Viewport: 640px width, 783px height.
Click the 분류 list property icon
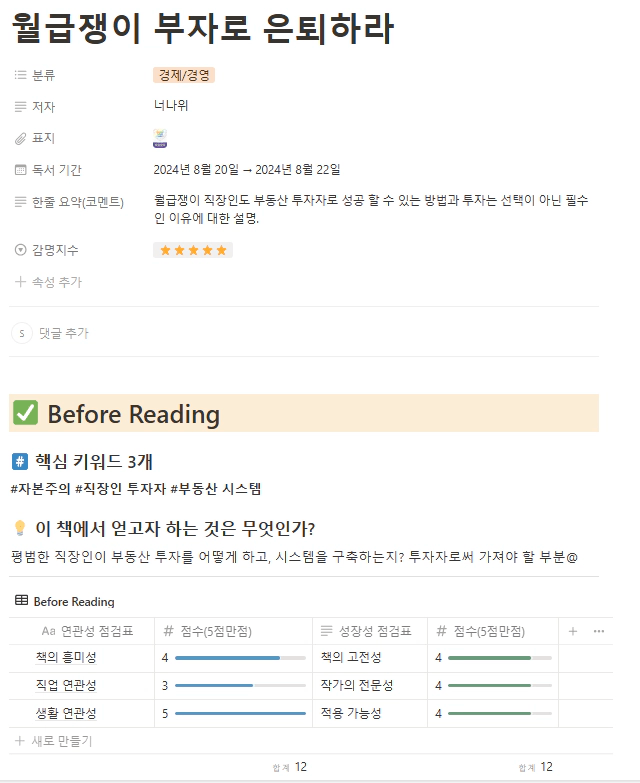20,75
